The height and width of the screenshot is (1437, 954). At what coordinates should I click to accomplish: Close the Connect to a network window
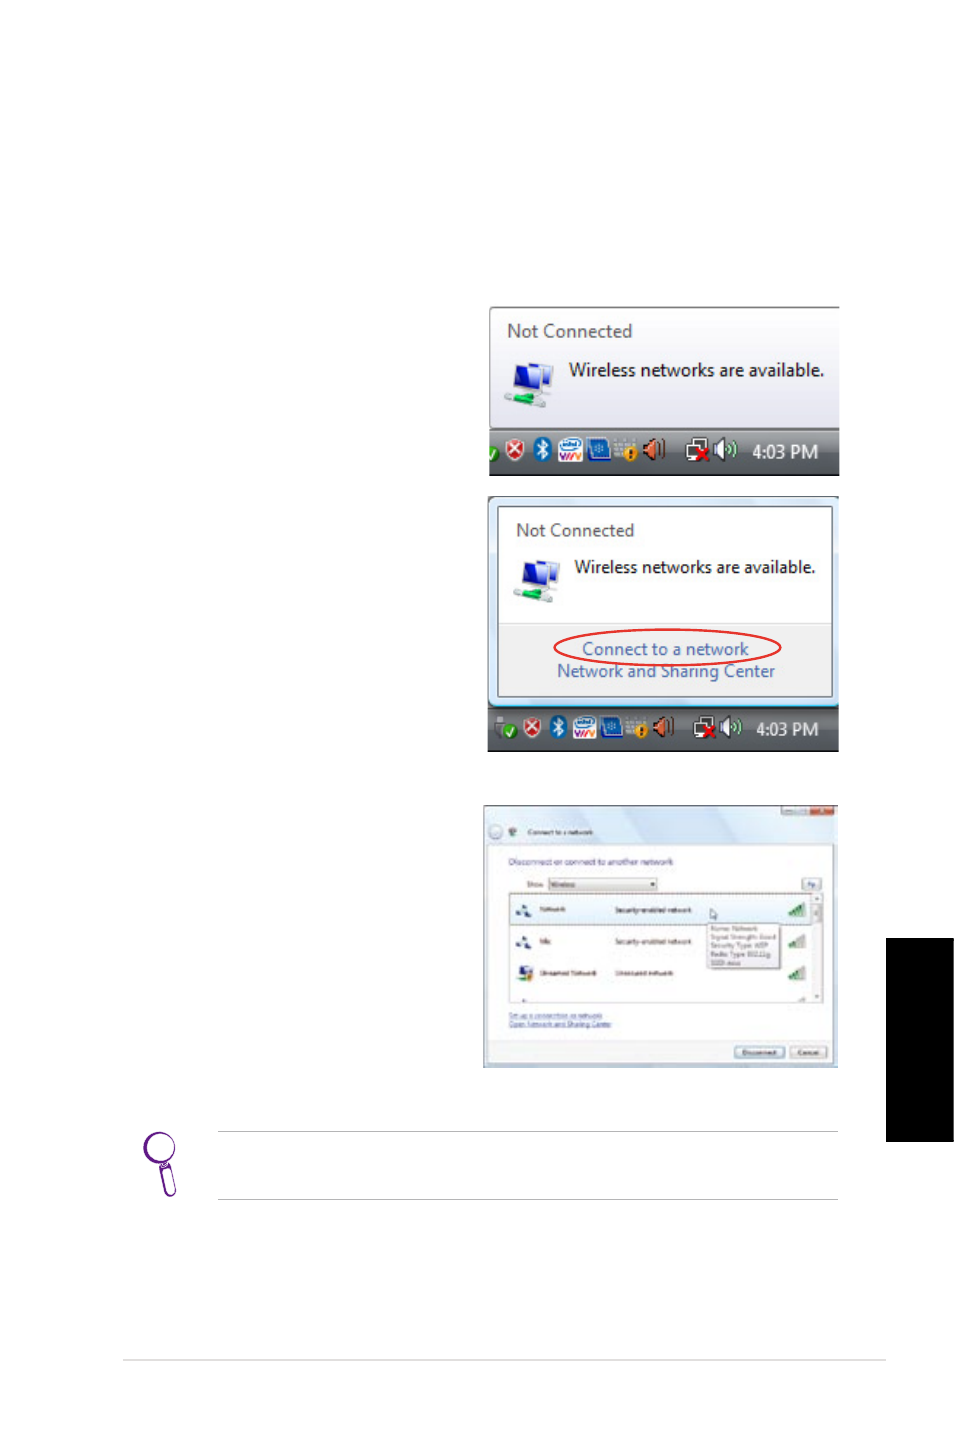coord(824,811)
